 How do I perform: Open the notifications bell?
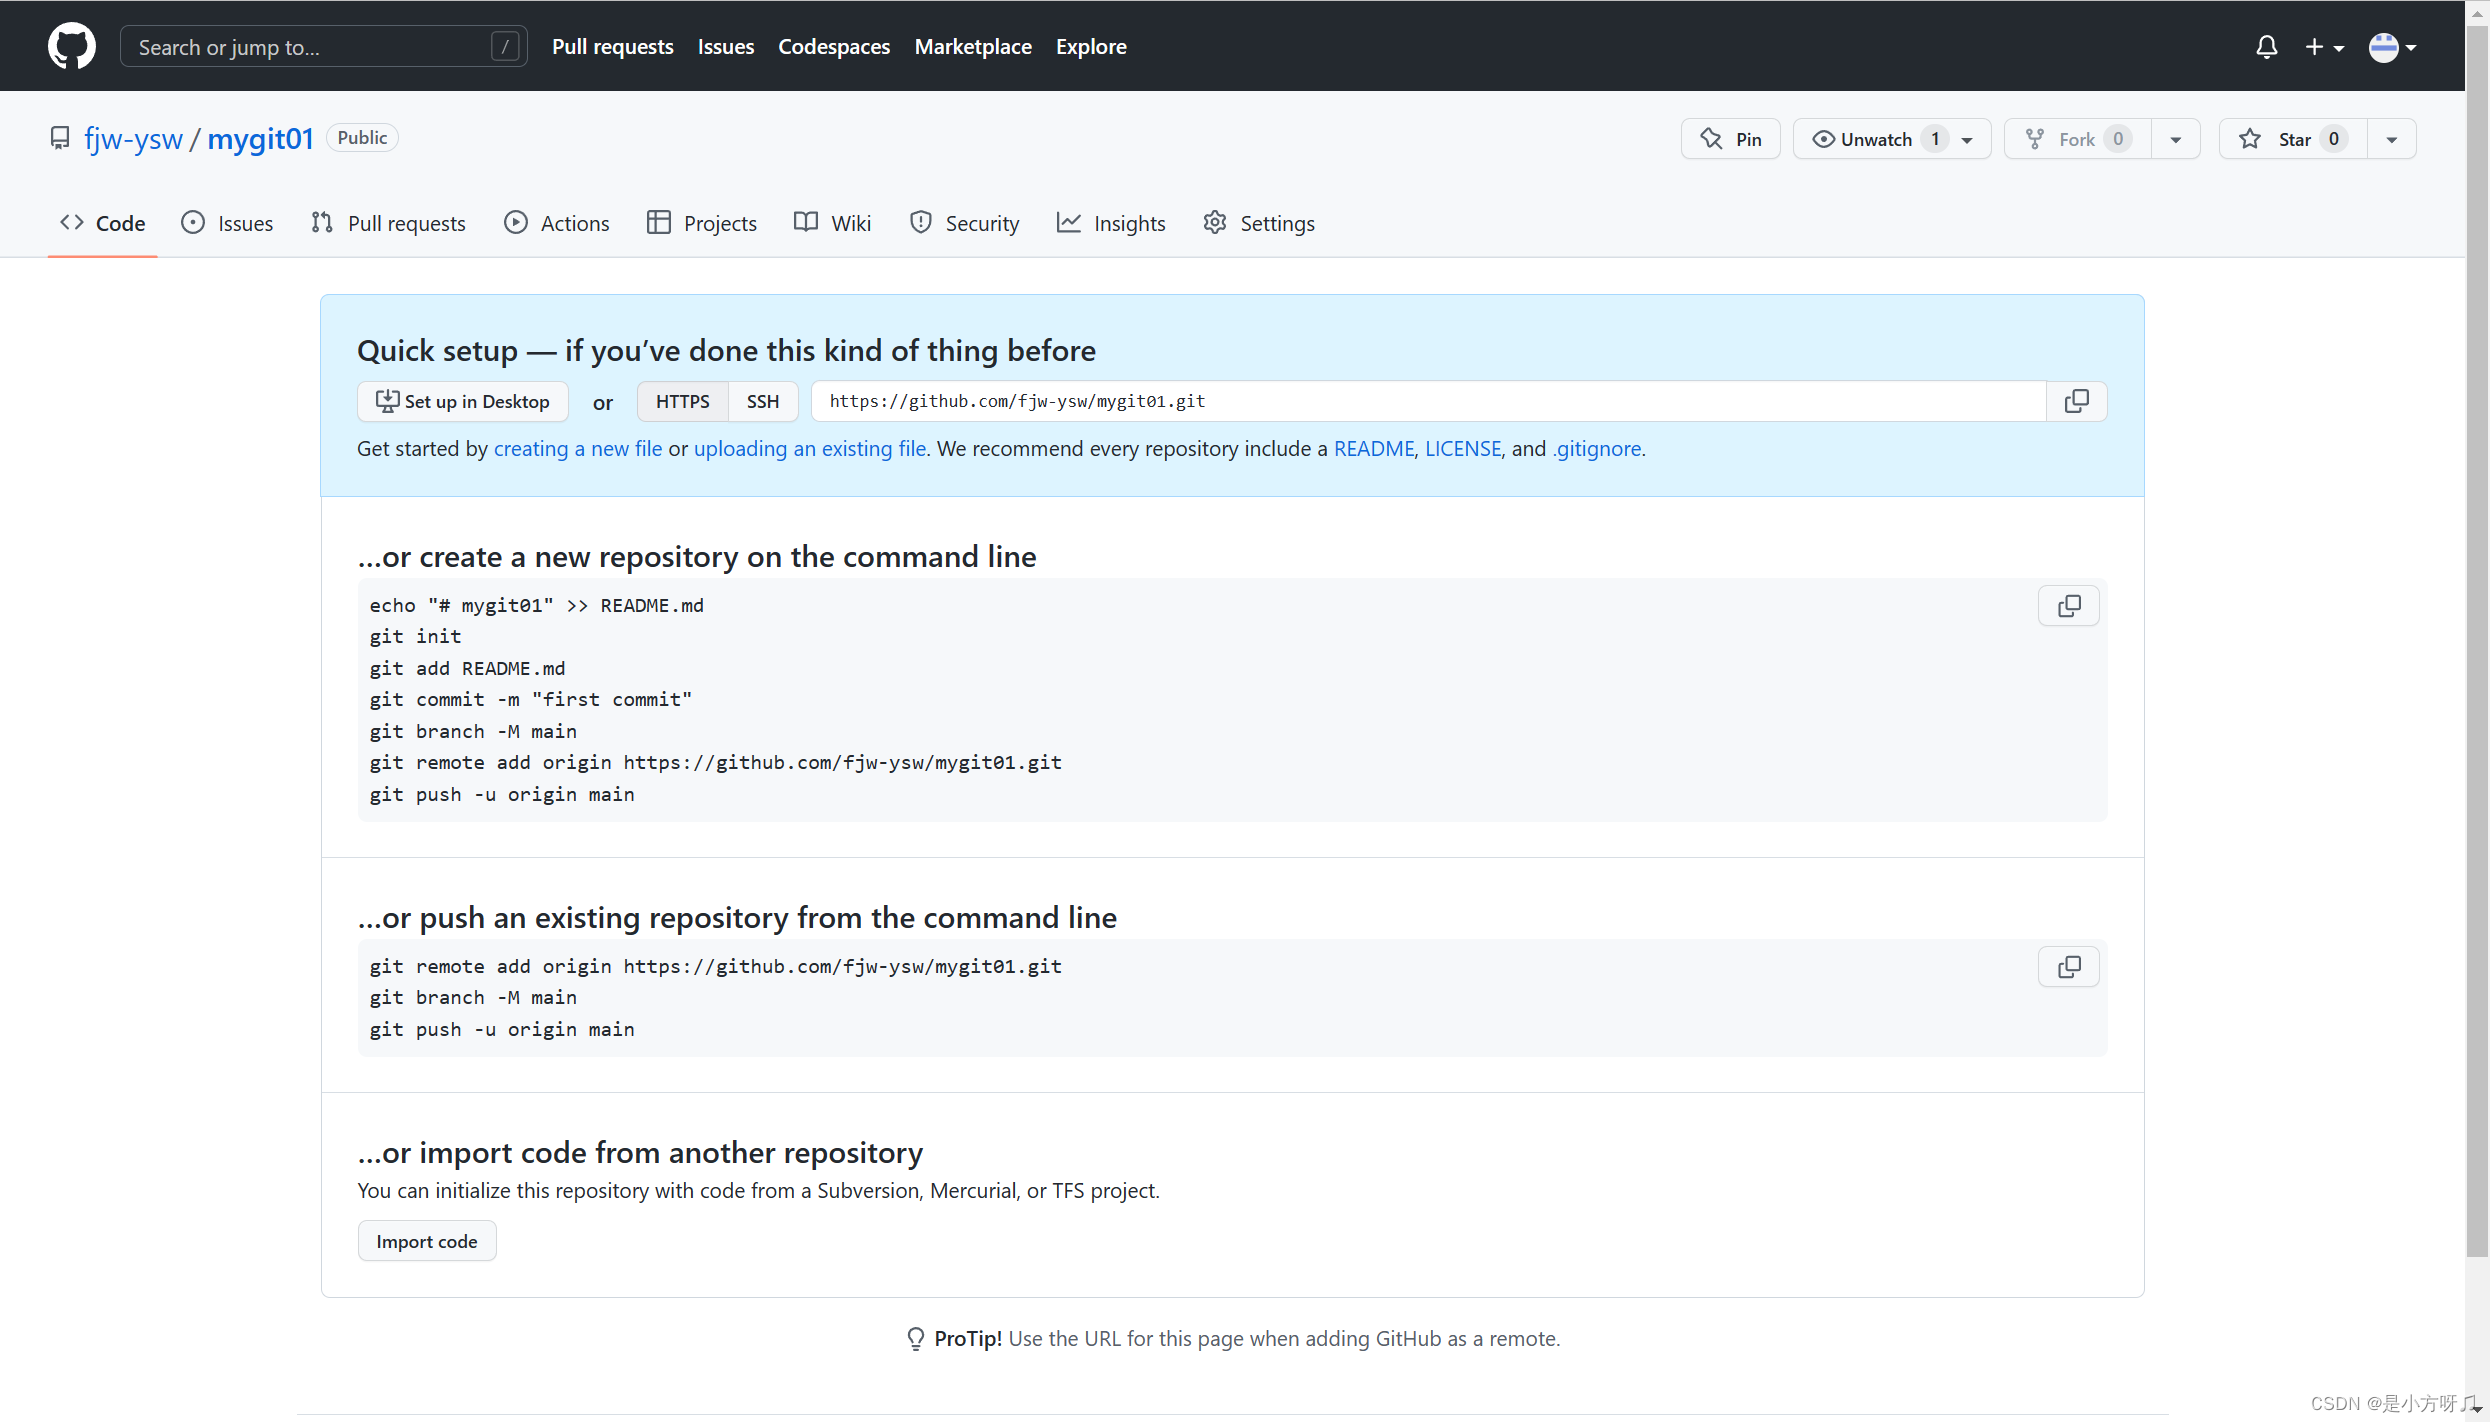click(x=2266, y=47)
